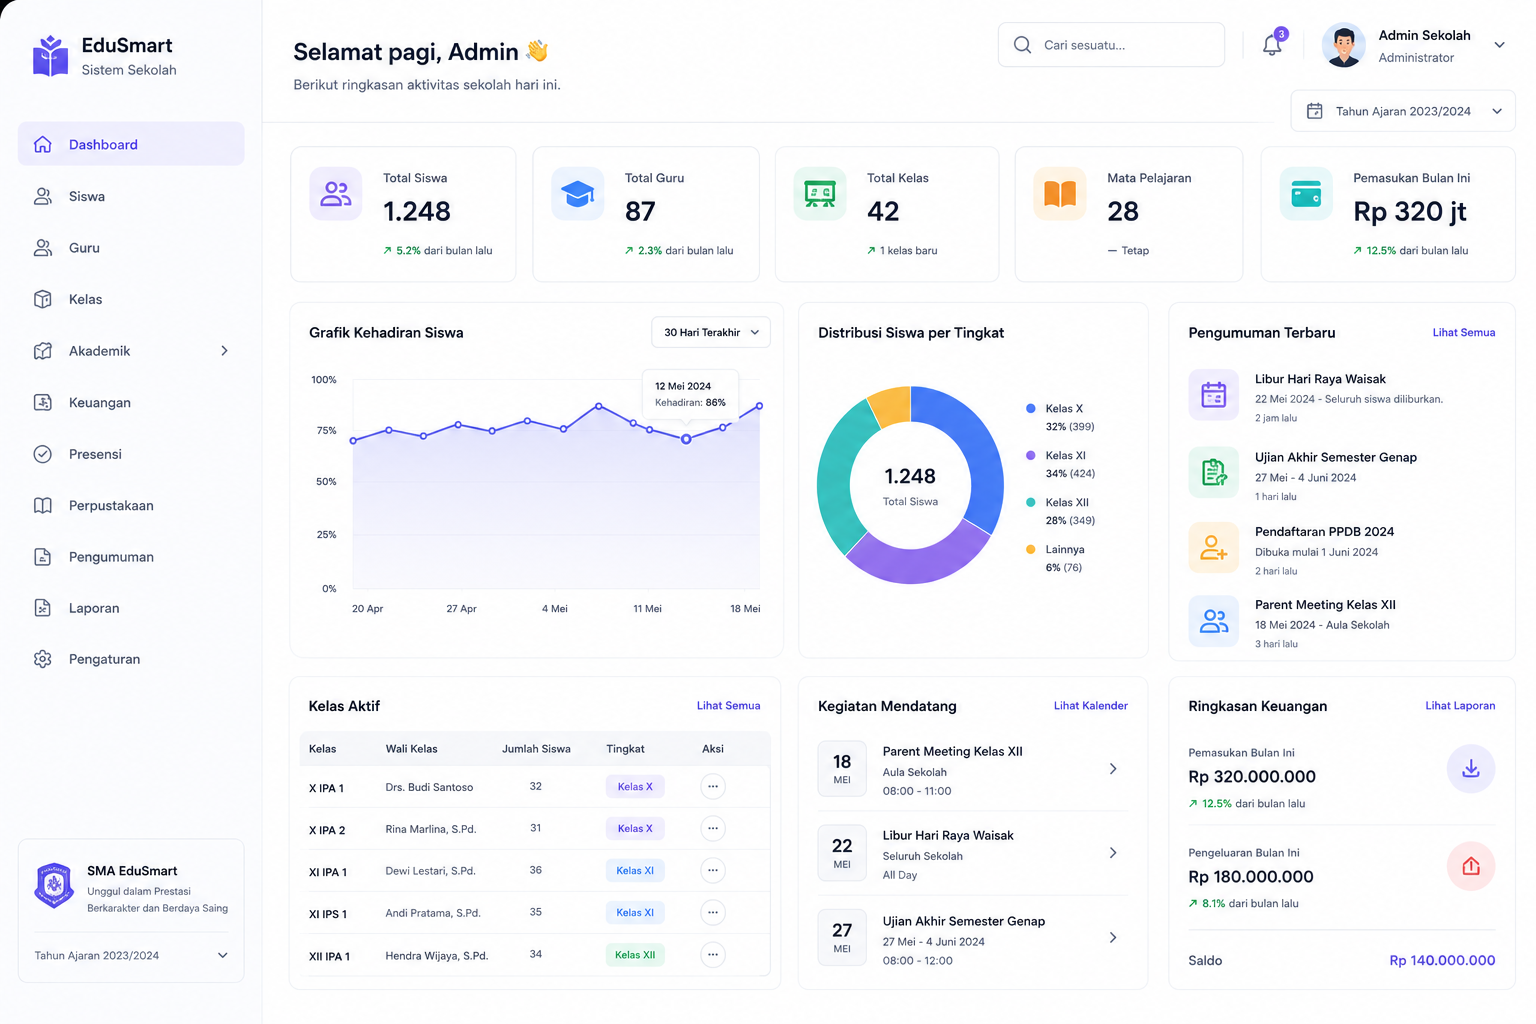This screenshot has width=1536, height=1024.
Task: Open the Kelas menu item
Action: pos(131,299)
